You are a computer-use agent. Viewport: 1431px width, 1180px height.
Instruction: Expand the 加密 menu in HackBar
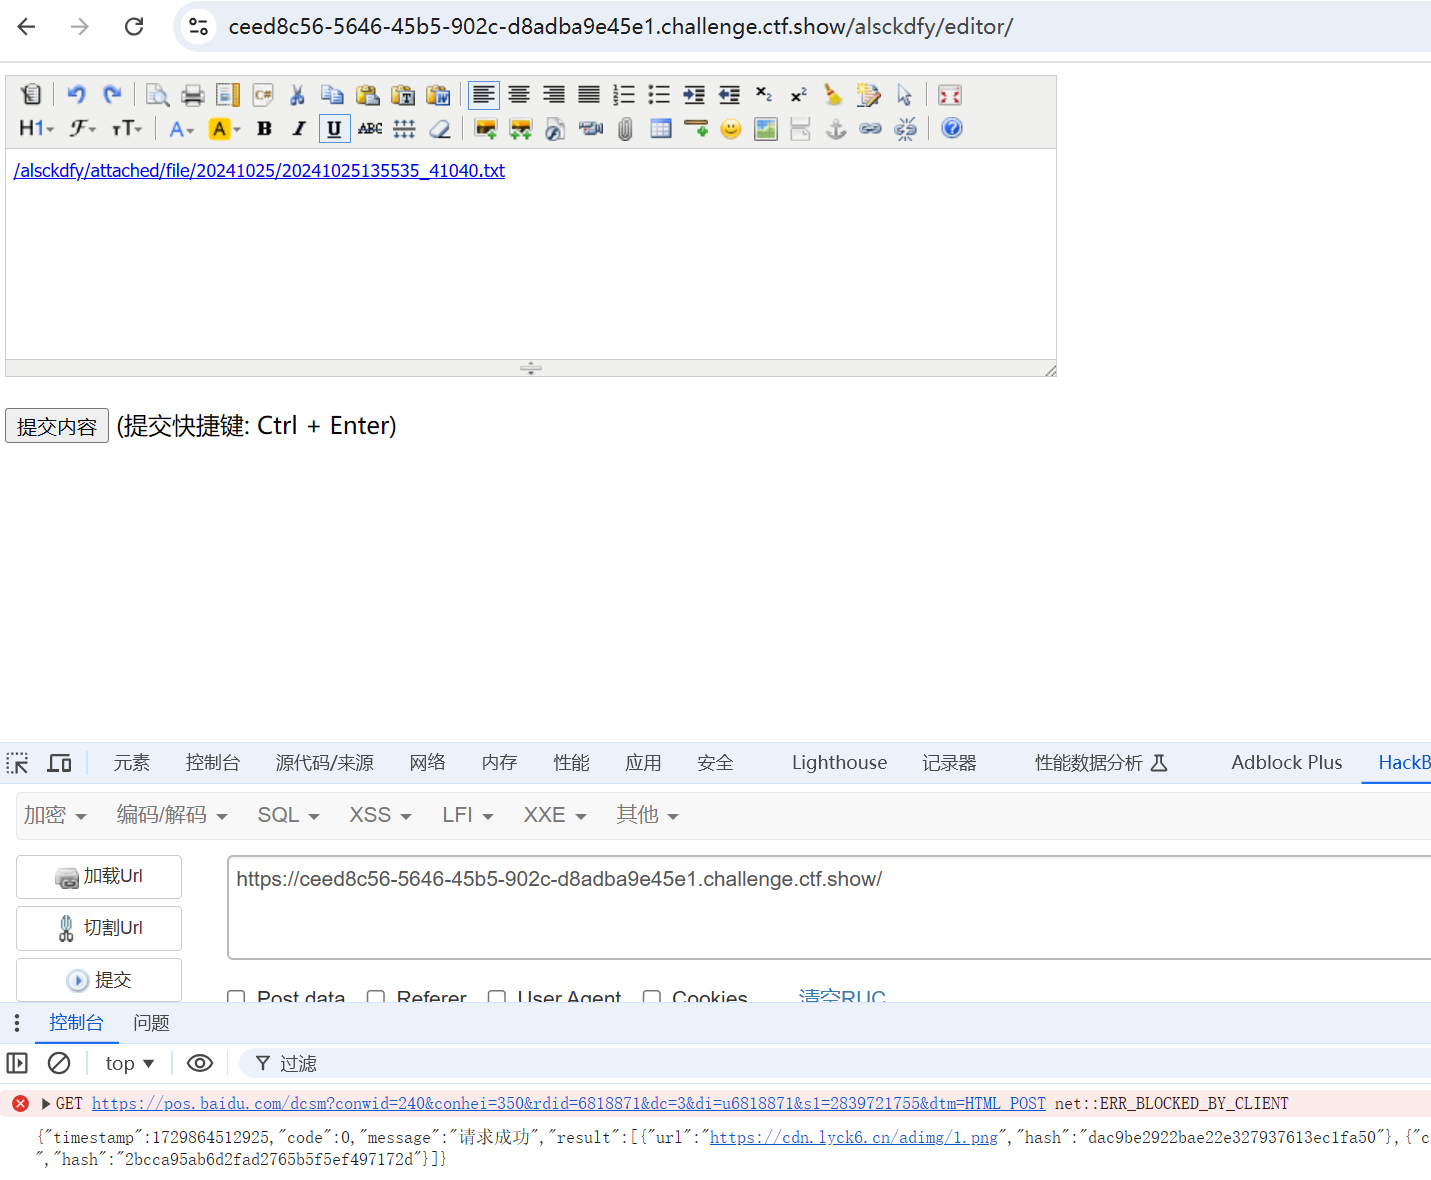55,815
